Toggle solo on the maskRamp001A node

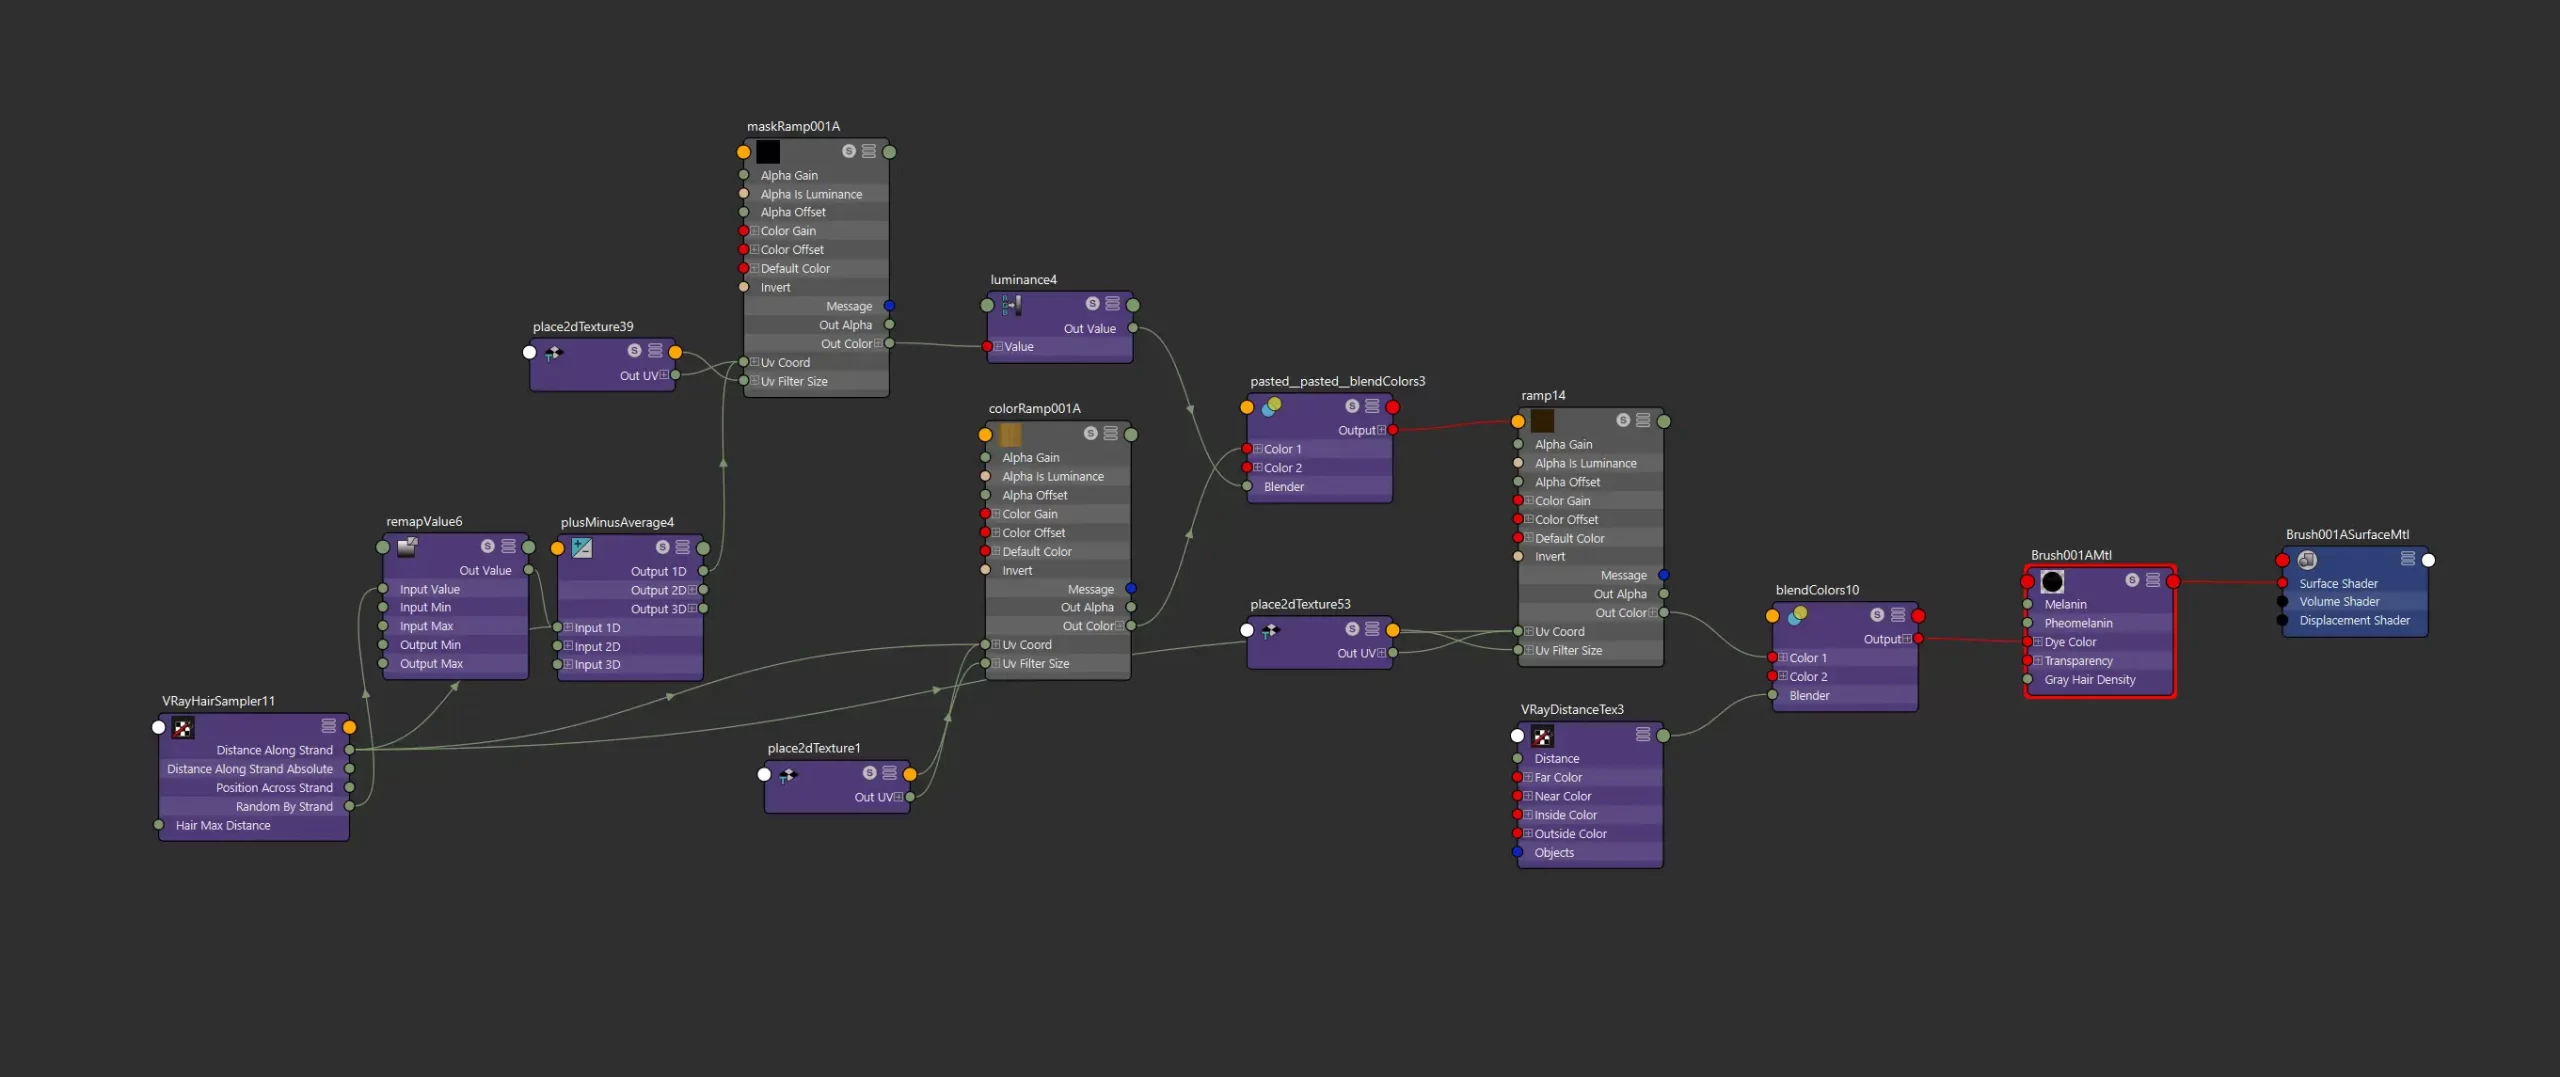[848, 151]
